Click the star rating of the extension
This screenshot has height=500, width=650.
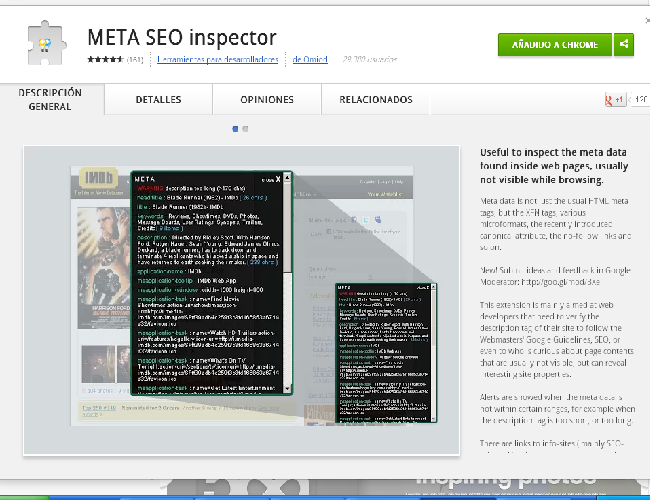tap(105, 59)
